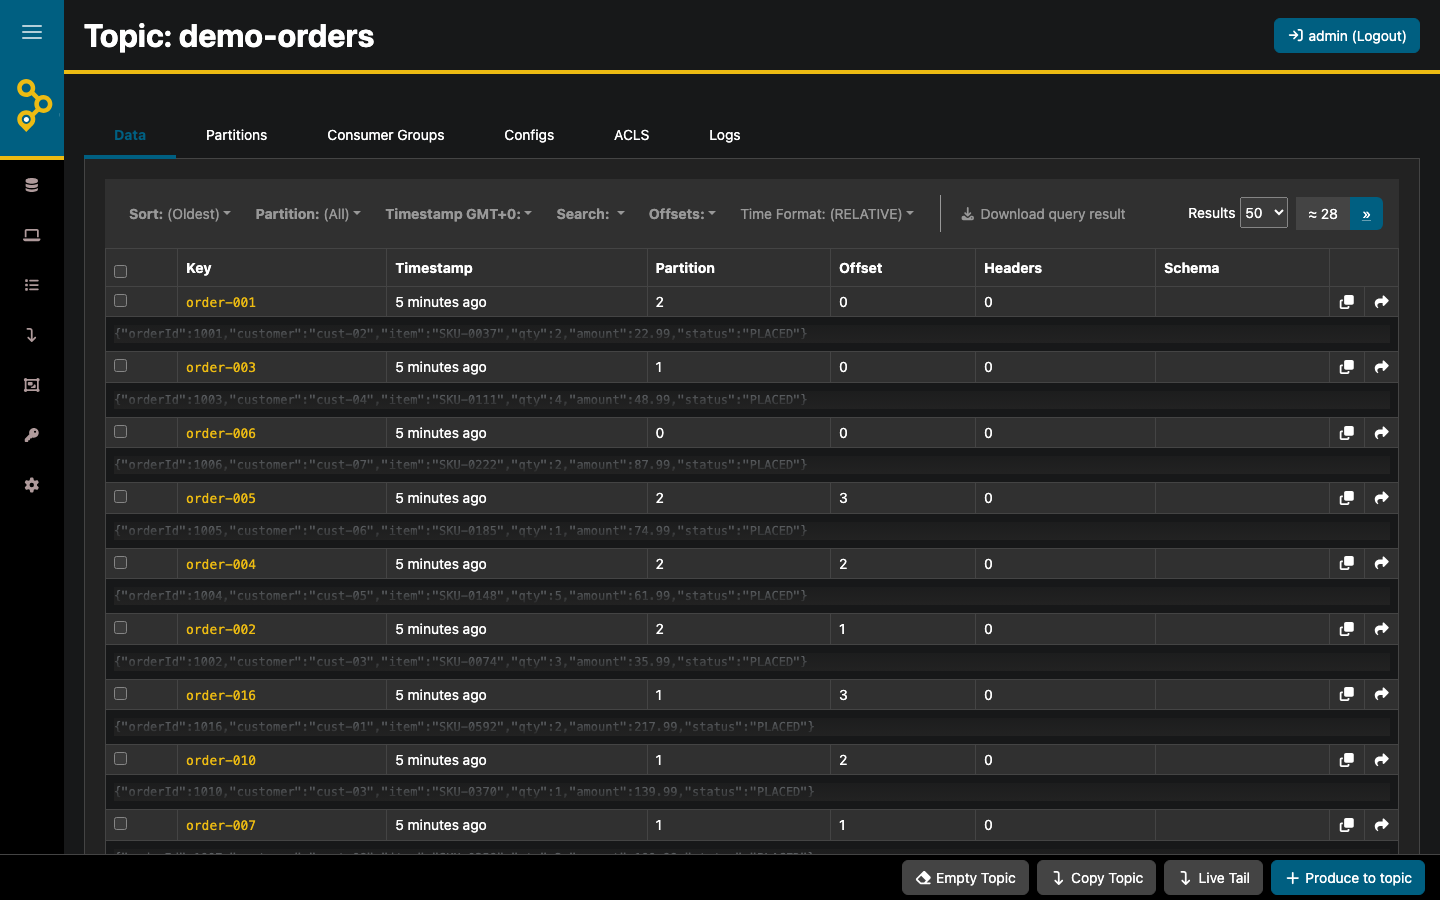Viewport: 1440px width, 900px height.
Task: Click the Empty Topic button
Action: [966, 878]
